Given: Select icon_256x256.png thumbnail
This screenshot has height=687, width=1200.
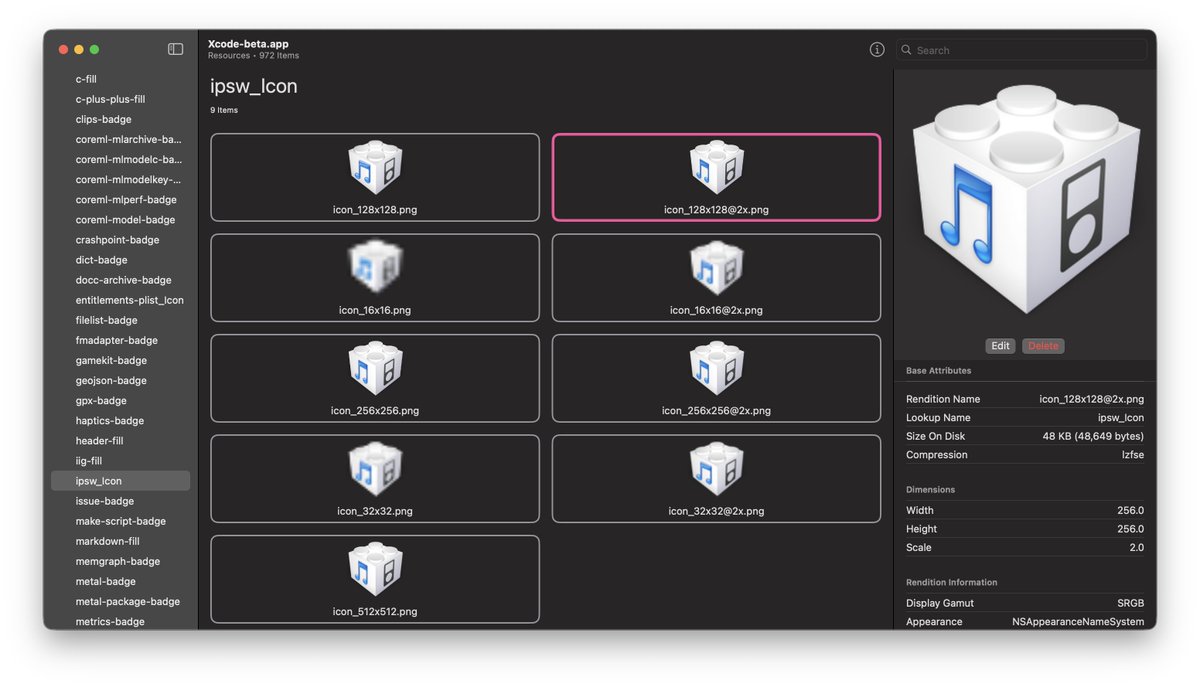Looking at the screenshot, I should [375, 378].
